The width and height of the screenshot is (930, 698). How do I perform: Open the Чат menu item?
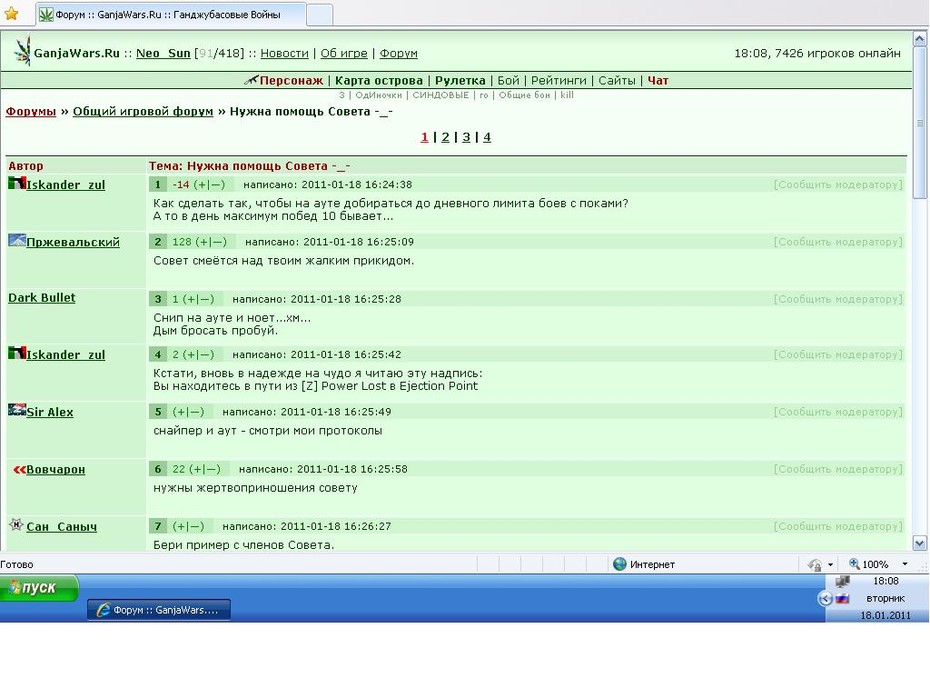coord(658,81)
